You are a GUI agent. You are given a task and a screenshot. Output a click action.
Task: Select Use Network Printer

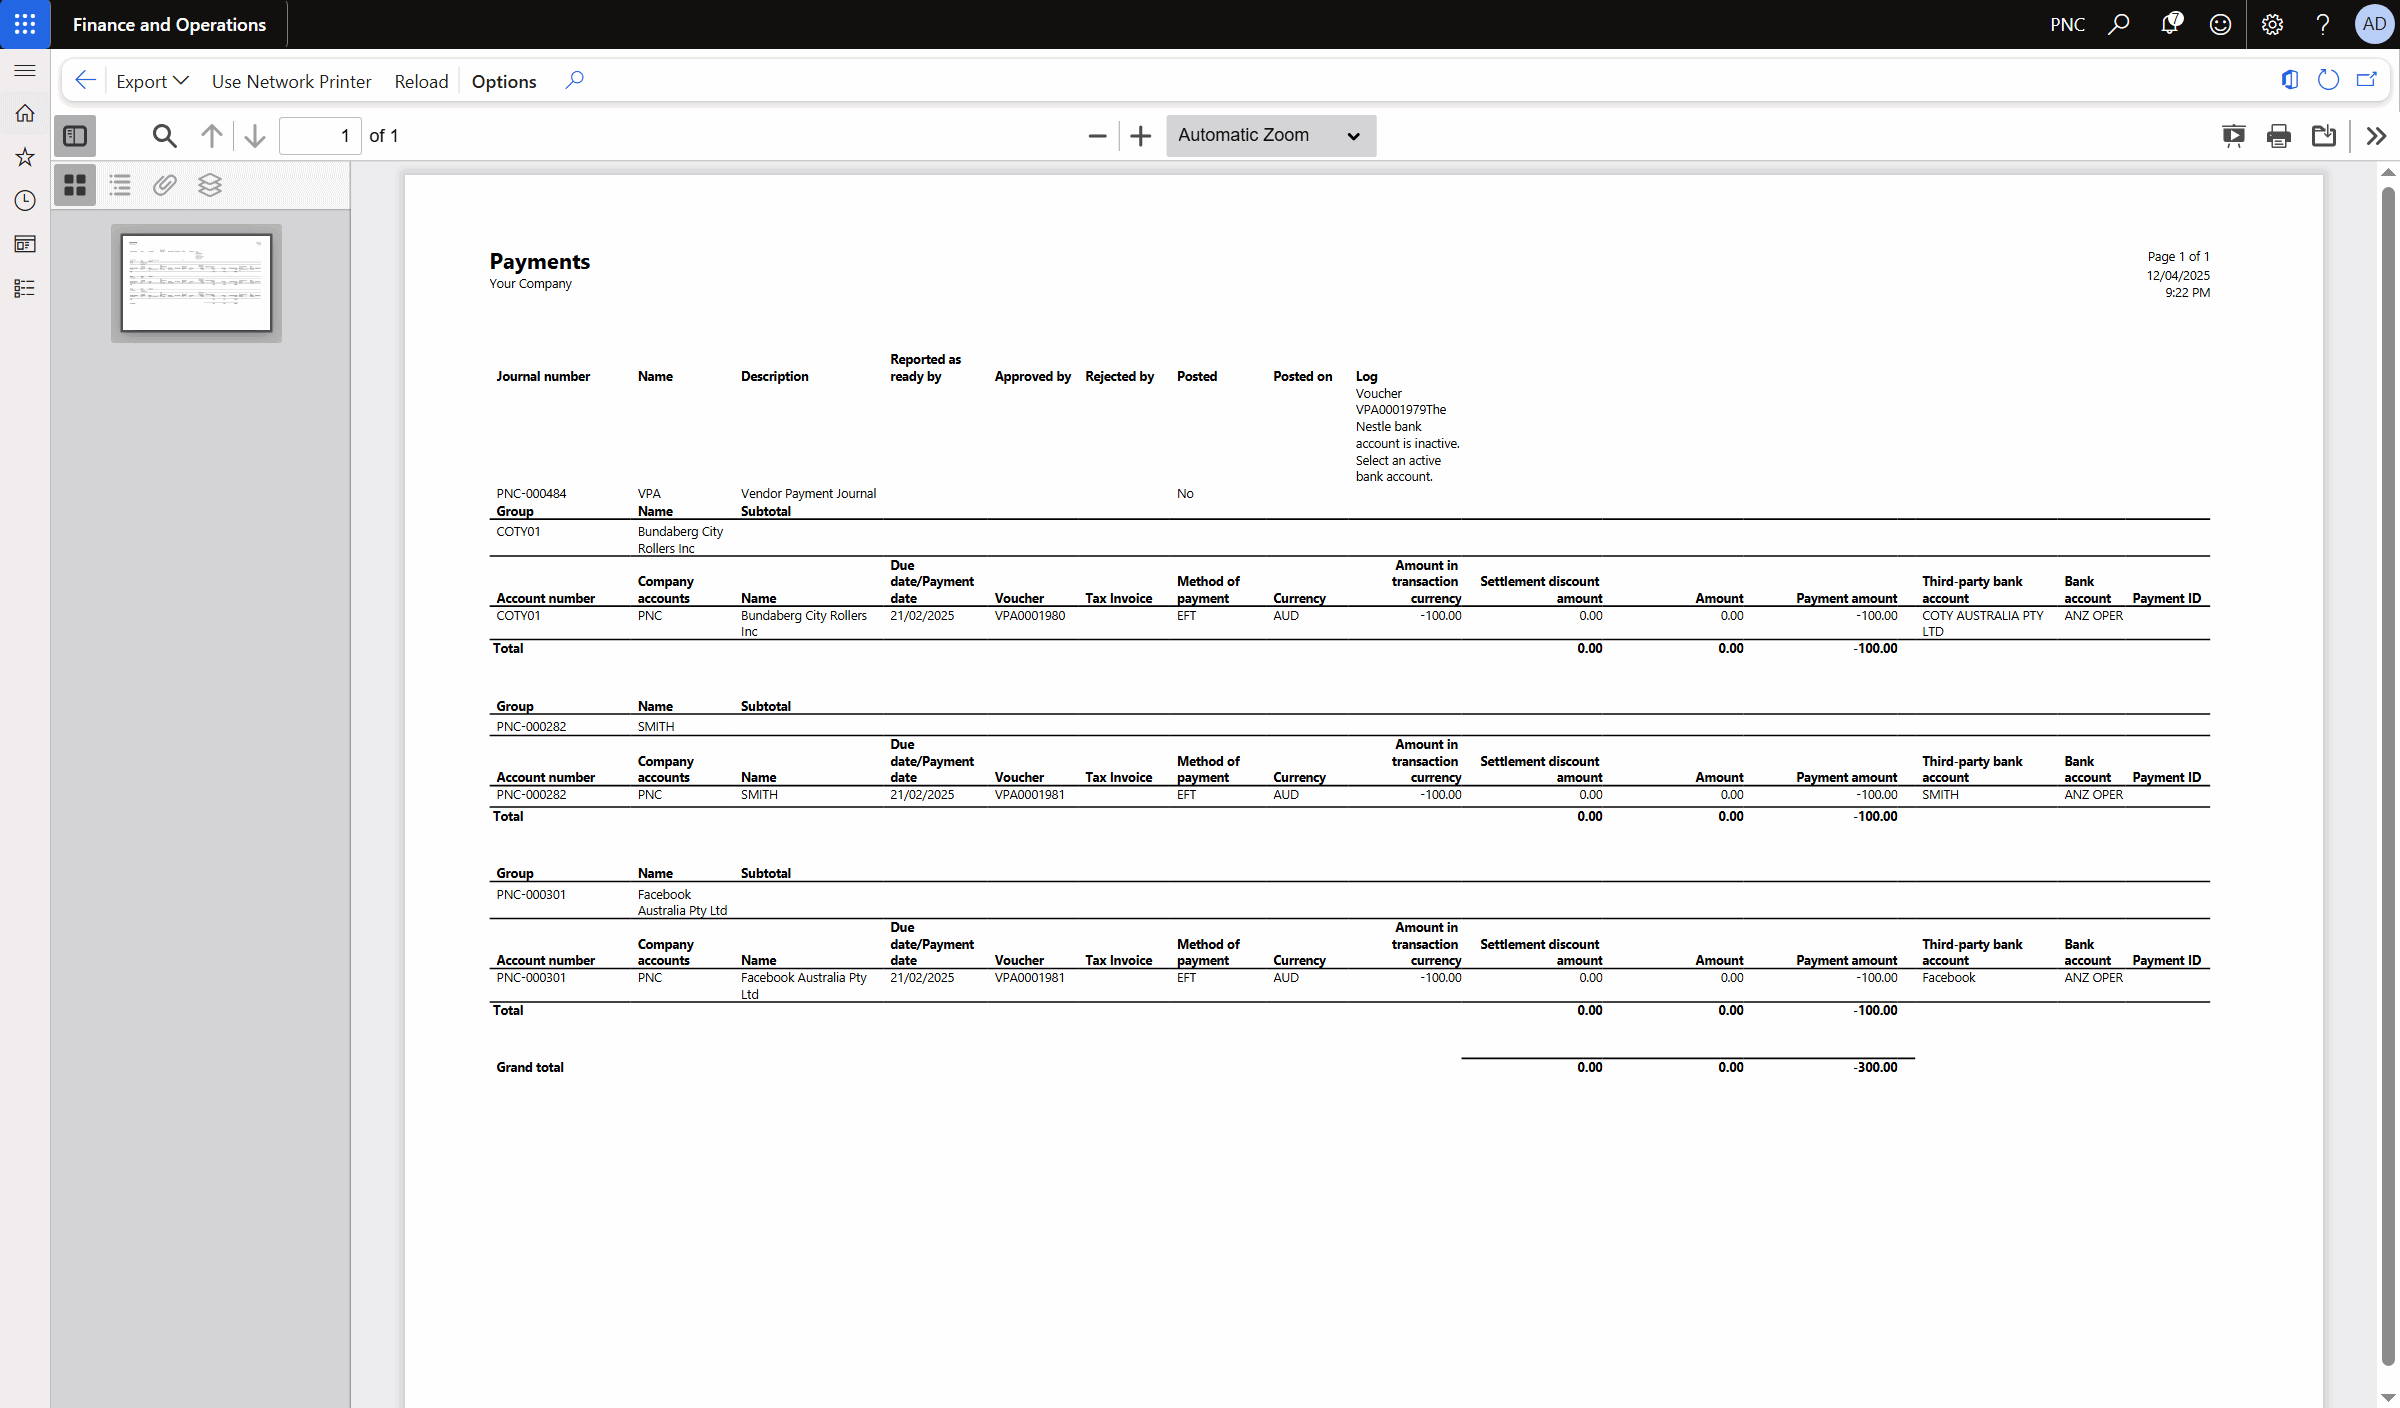coord(291,81)
